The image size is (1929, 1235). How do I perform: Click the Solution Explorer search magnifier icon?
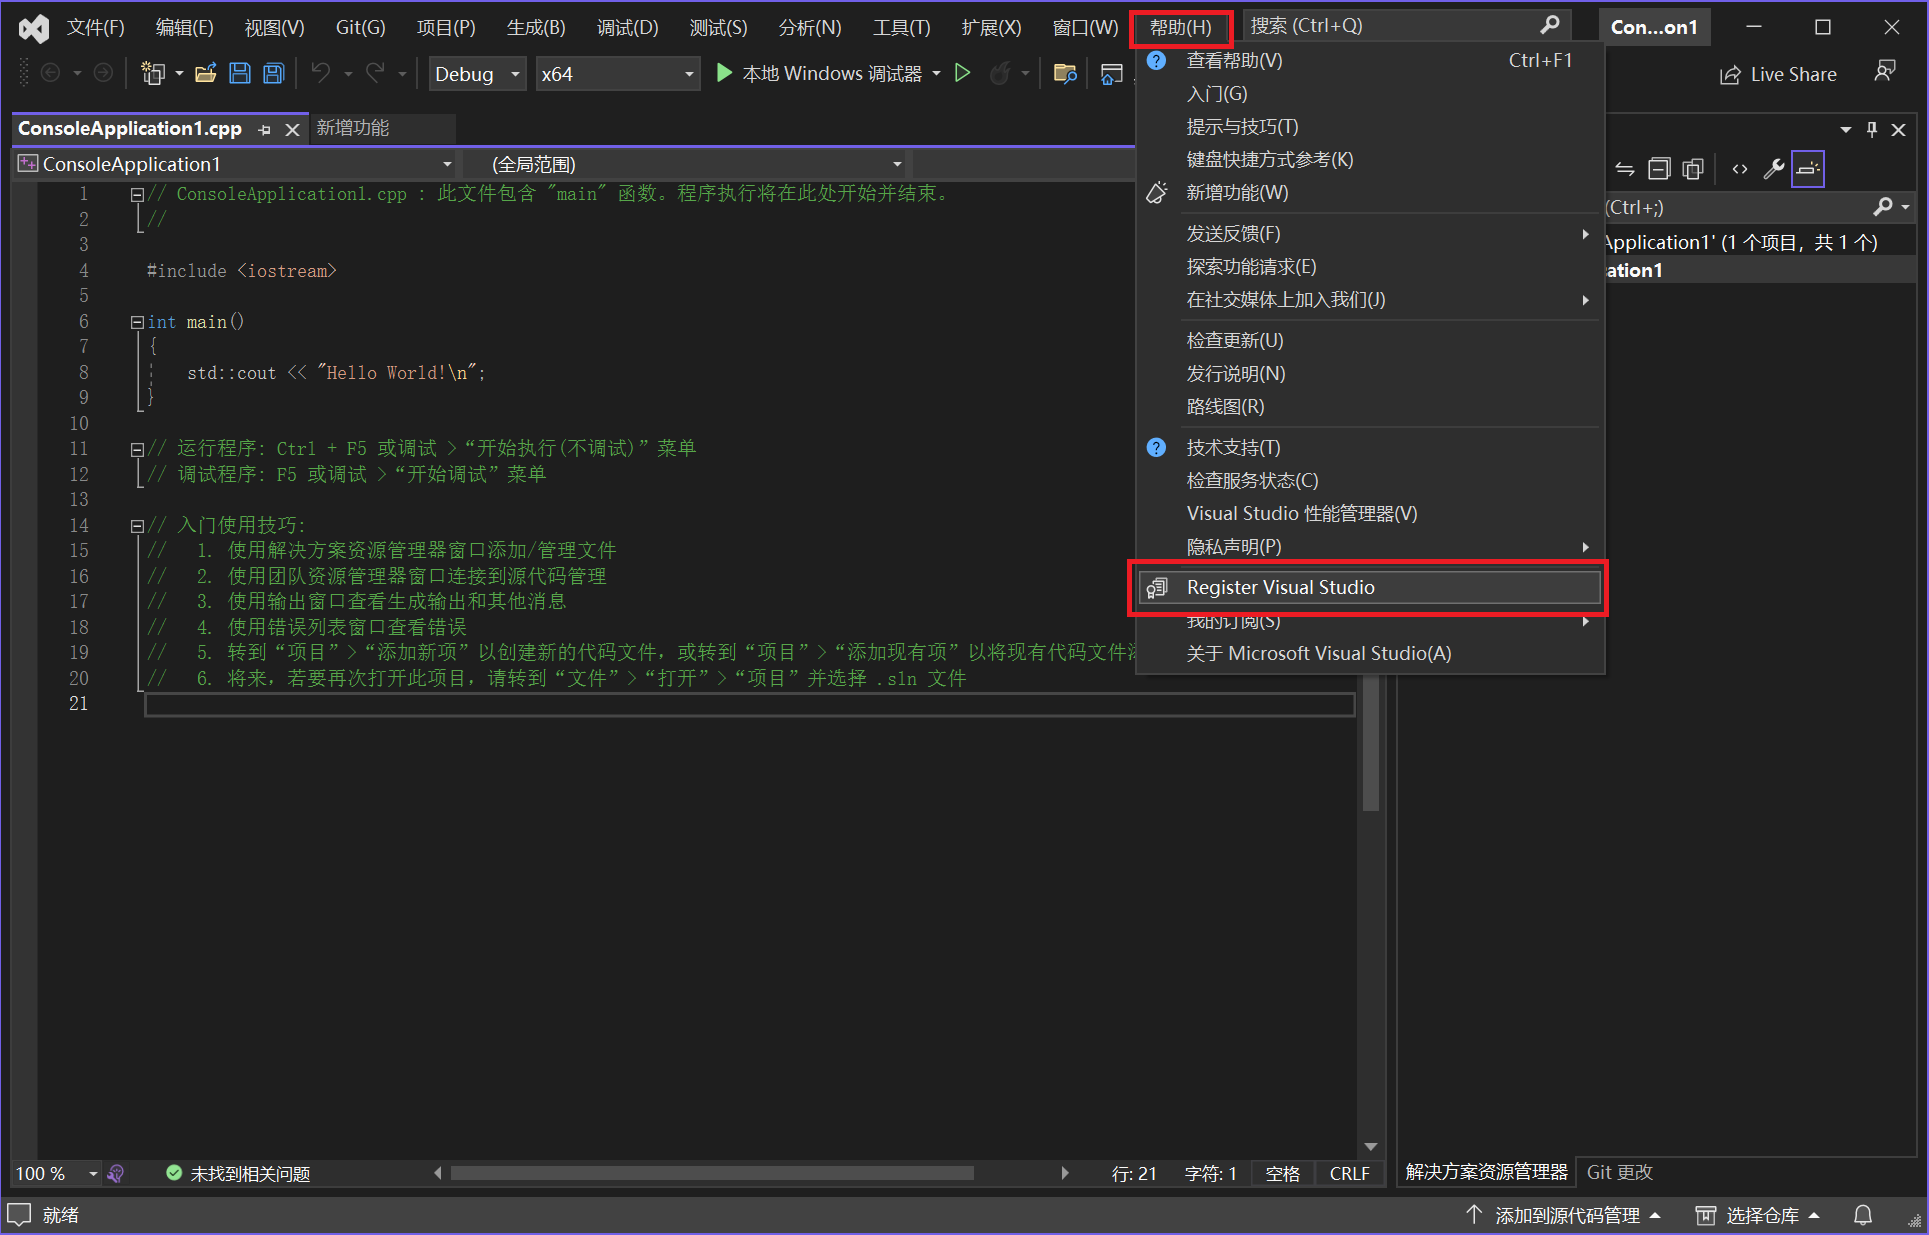(x=1884, y=207)
